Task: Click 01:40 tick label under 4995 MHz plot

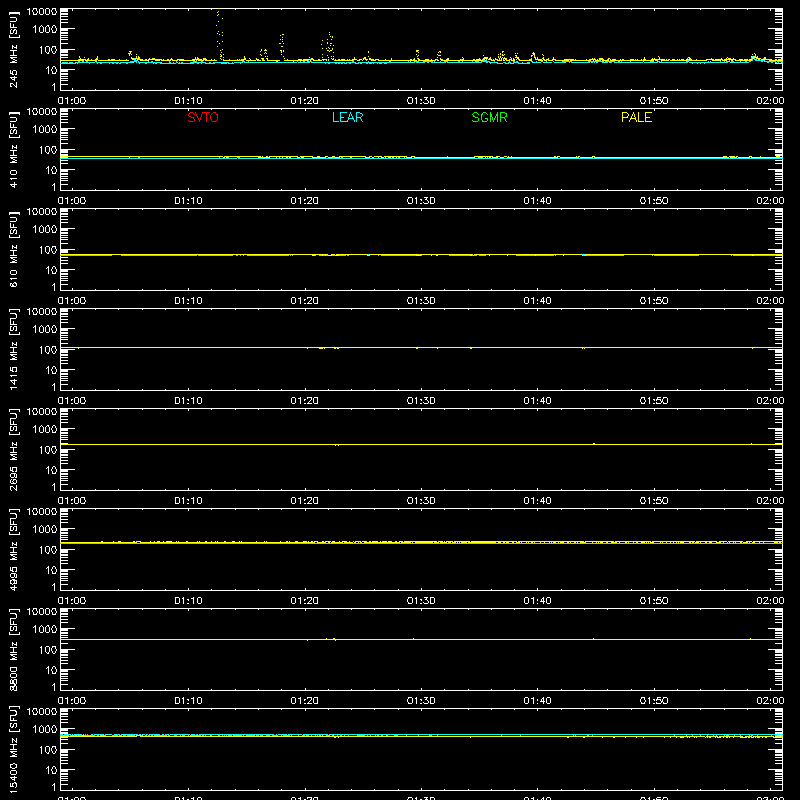Action: [537, 601]
